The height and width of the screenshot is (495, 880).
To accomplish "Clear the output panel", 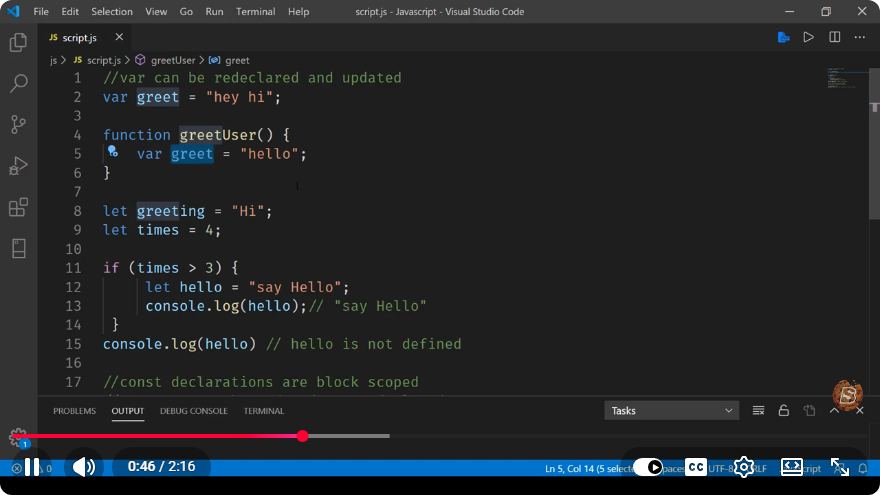I will point(758,411).
